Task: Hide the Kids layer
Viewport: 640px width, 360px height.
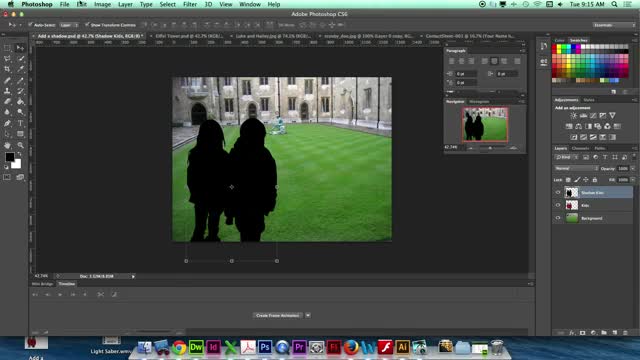Action: tap(558, 205)
